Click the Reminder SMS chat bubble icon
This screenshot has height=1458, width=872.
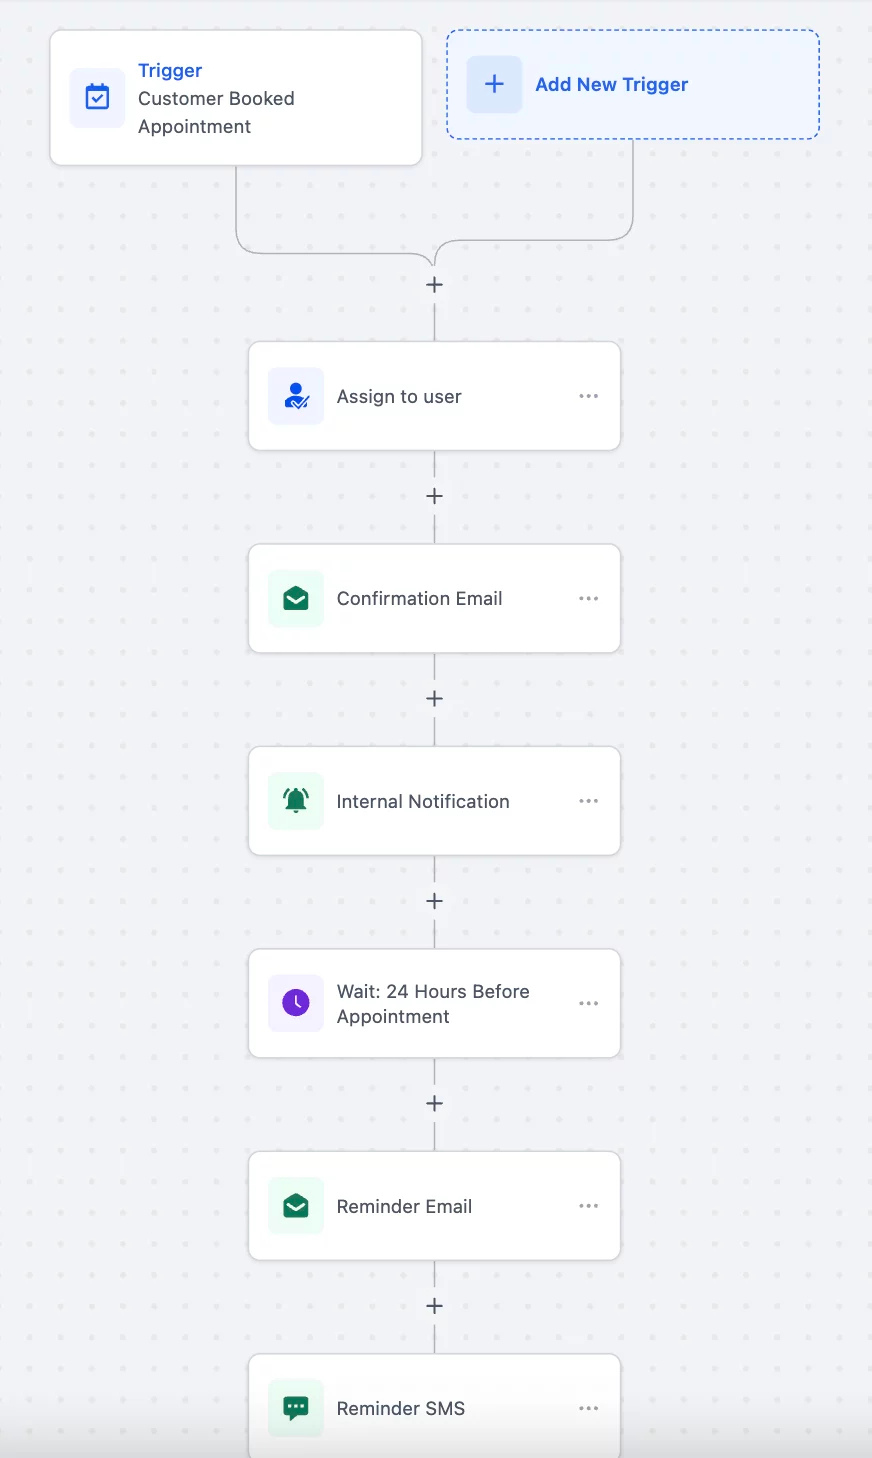(x=296, y=1408)
